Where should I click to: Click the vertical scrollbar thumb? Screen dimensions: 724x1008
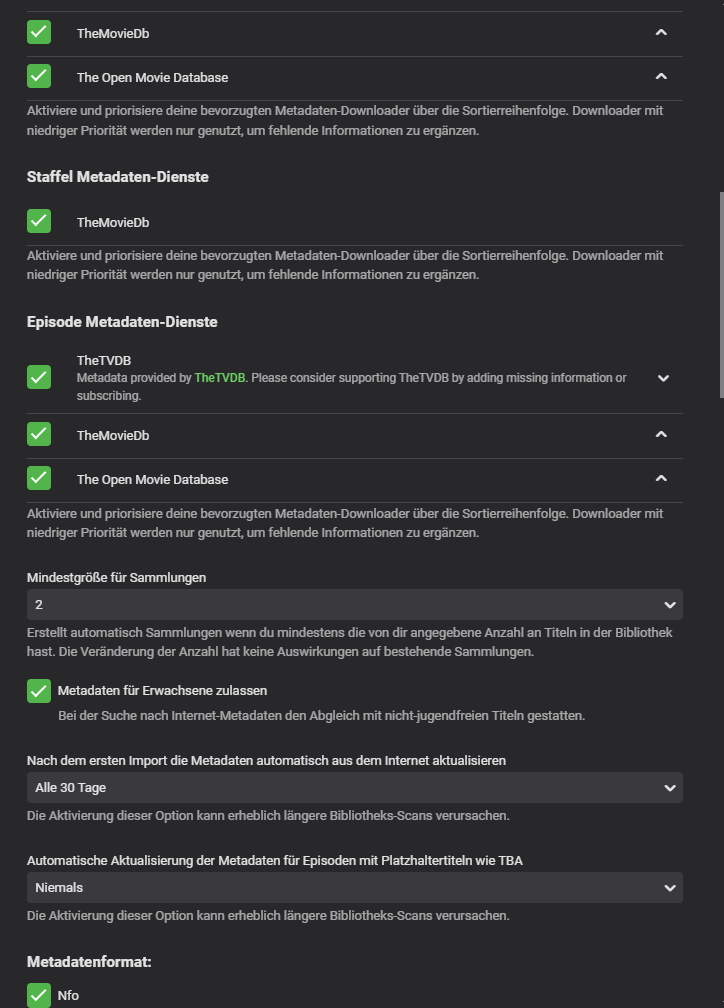(719, 295)
